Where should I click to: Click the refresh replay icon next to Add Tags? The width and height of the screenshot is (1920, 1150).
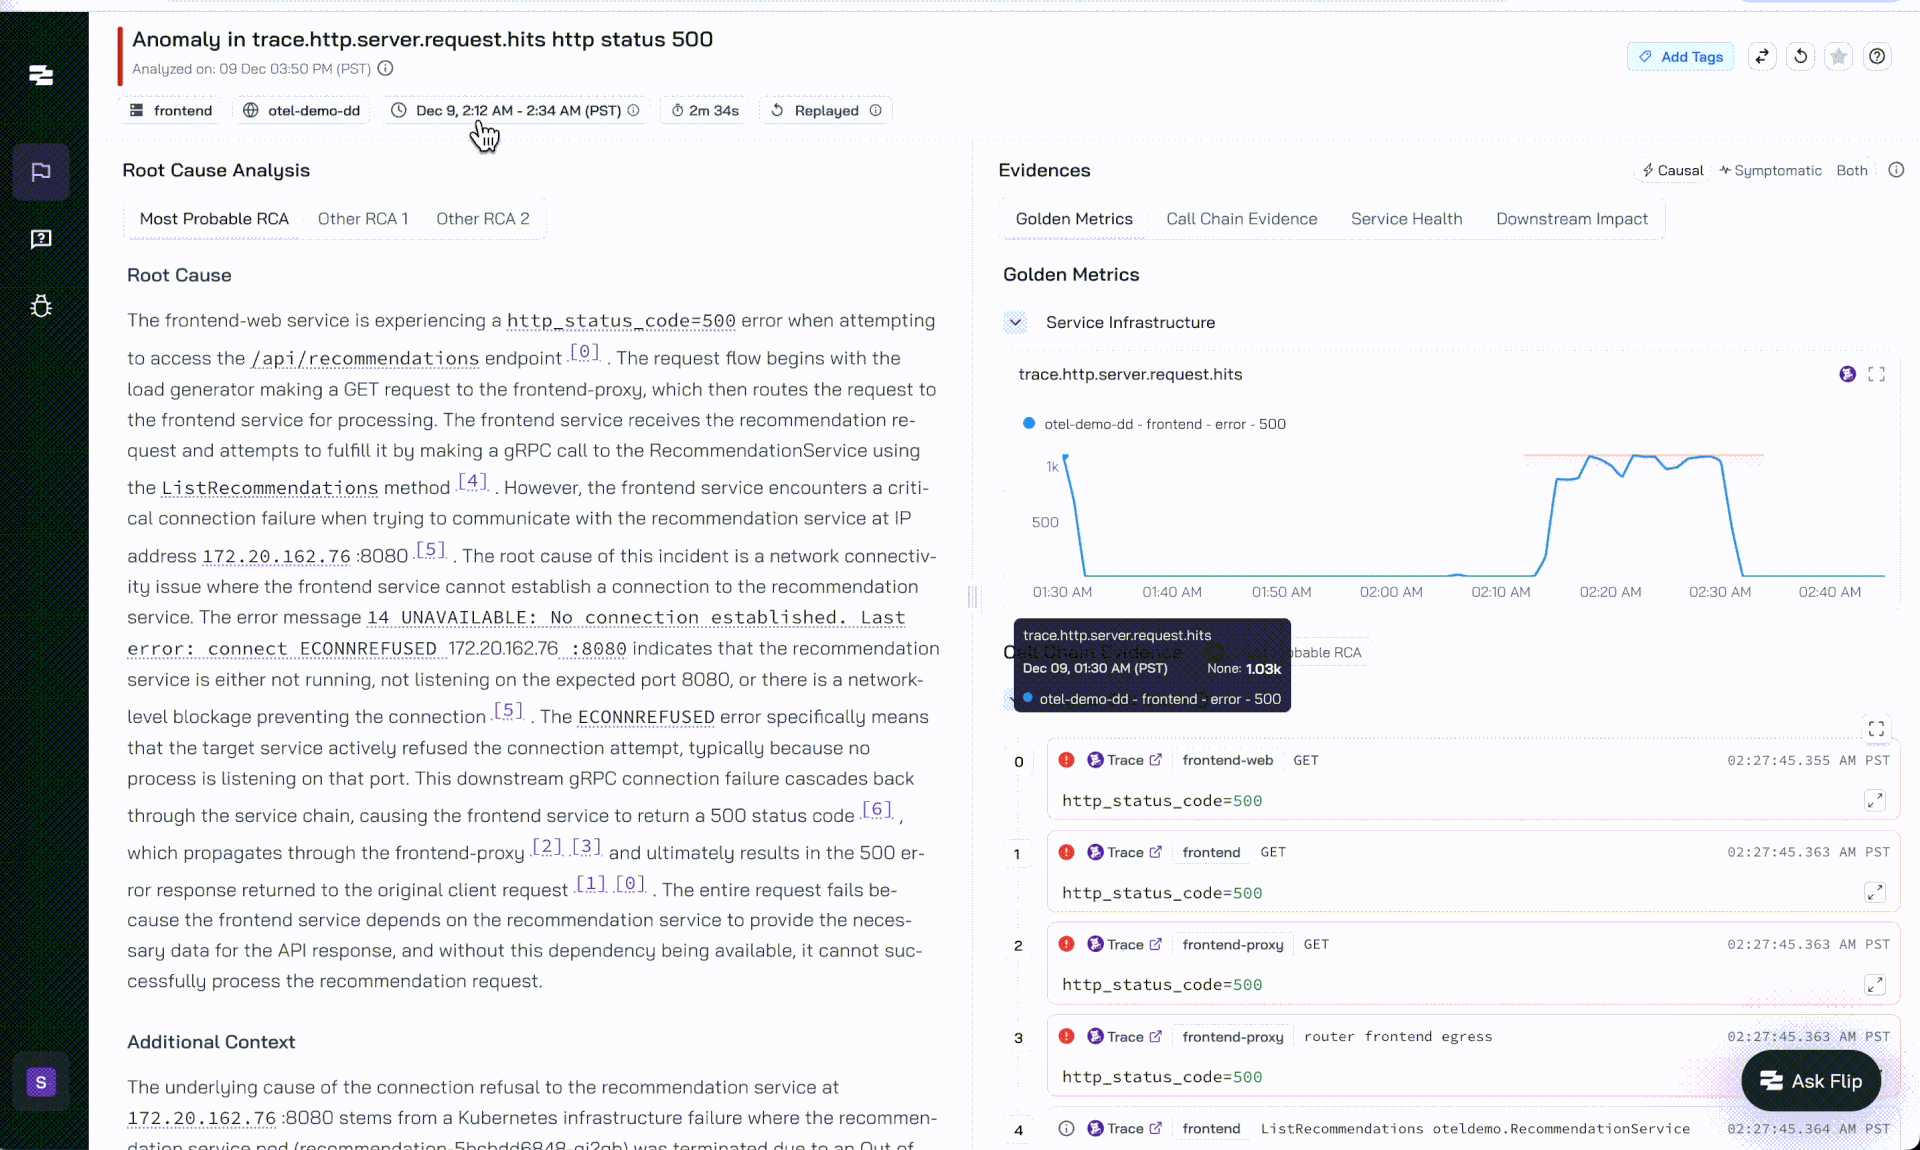[x=1800, y=57]
